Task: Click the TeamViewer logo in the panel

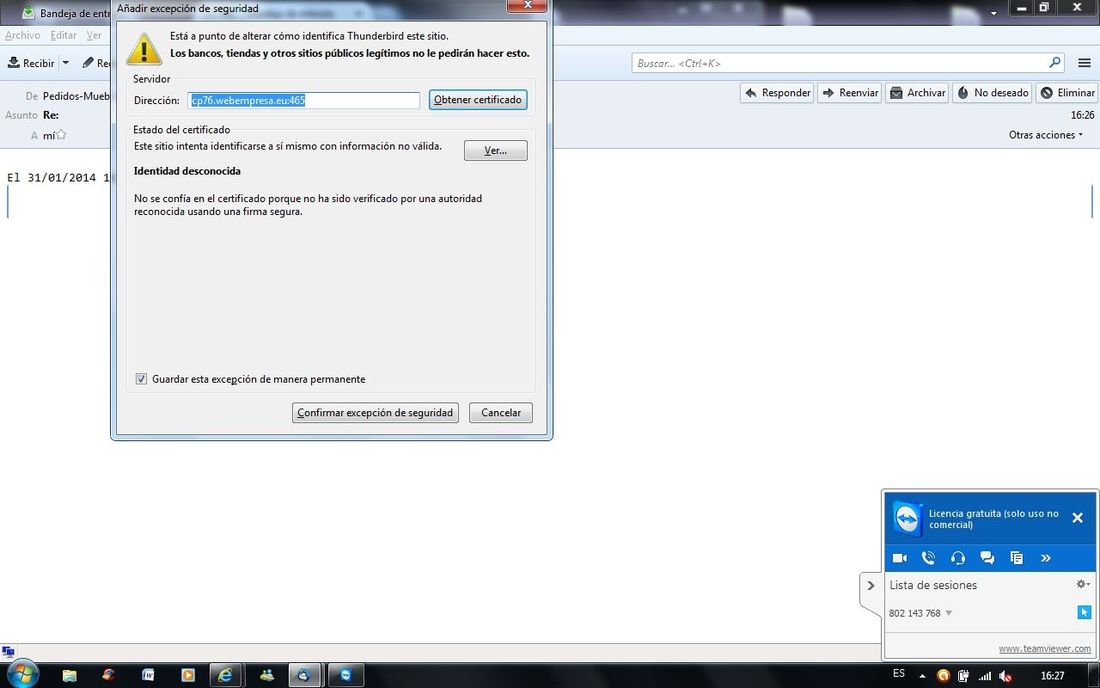Action: pos(907,520)
